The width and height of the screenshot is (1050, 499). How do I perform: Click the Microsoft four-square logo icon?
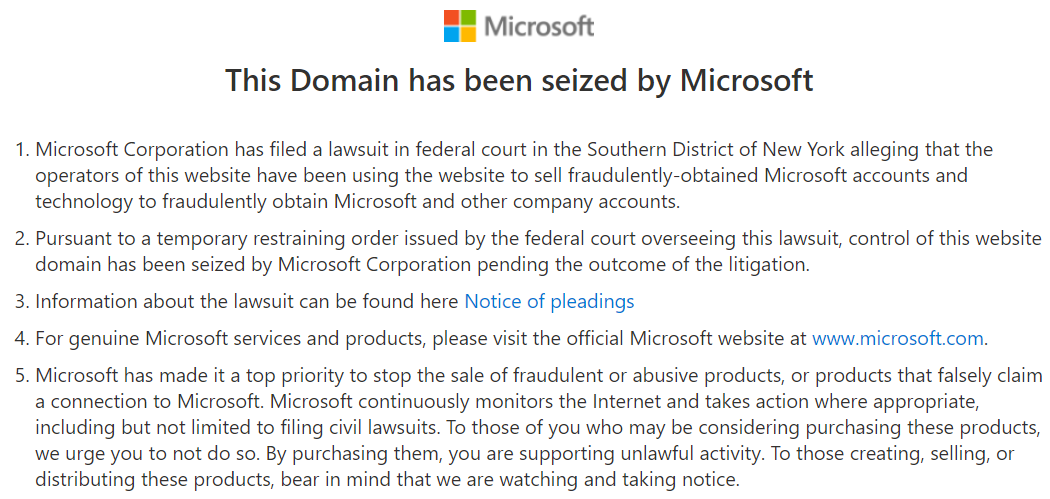(459, 26)
